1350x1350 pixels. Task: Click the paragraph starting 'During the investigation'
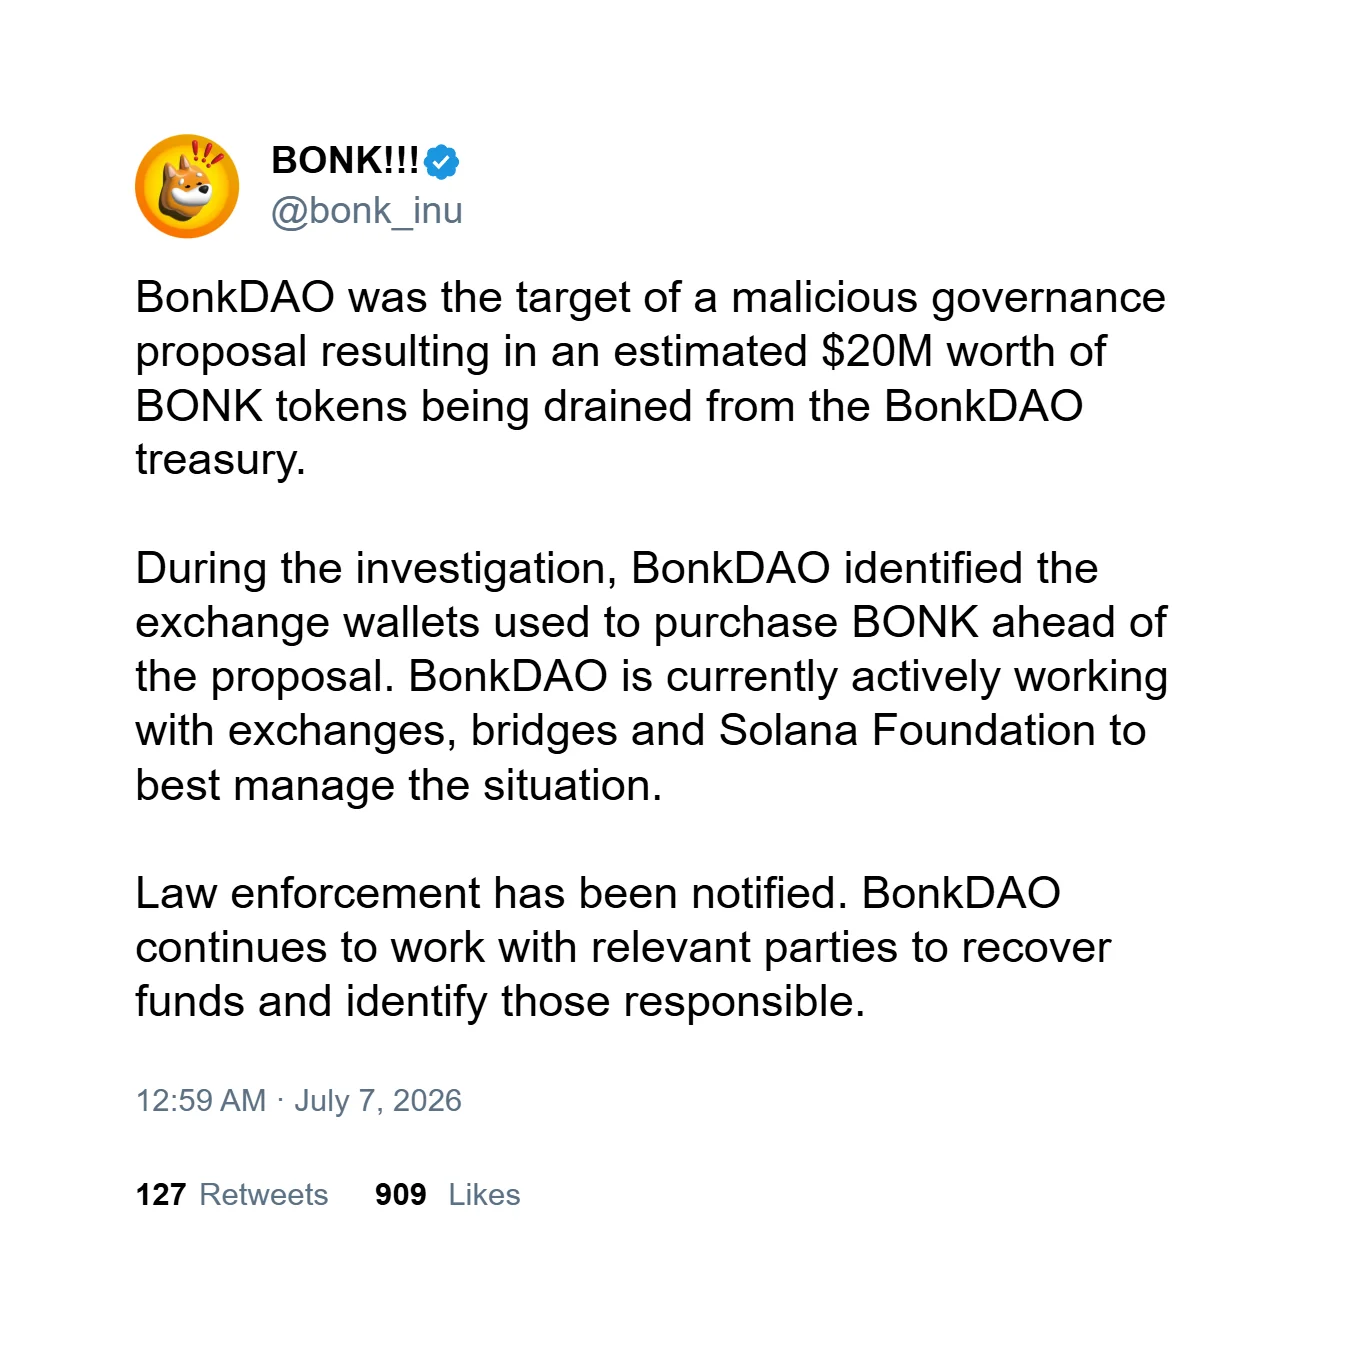(x=652, y=677)
